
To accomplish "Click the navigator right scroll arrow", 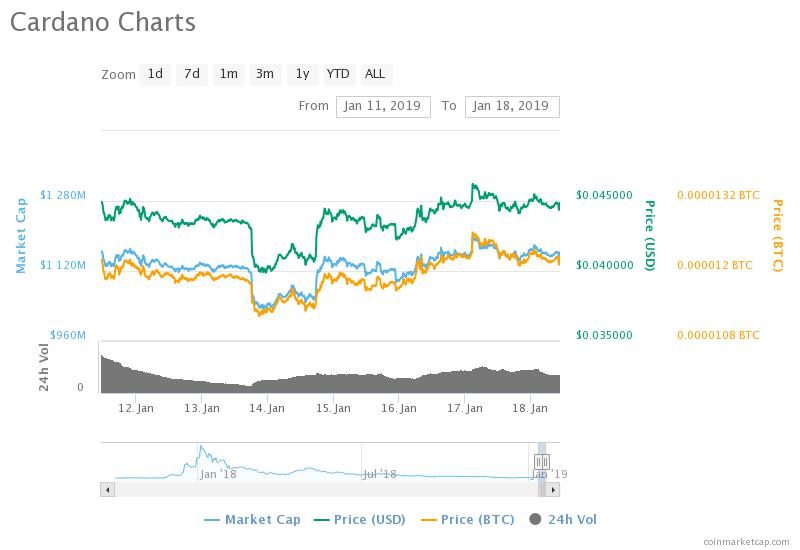I will [x=553, y=490].
